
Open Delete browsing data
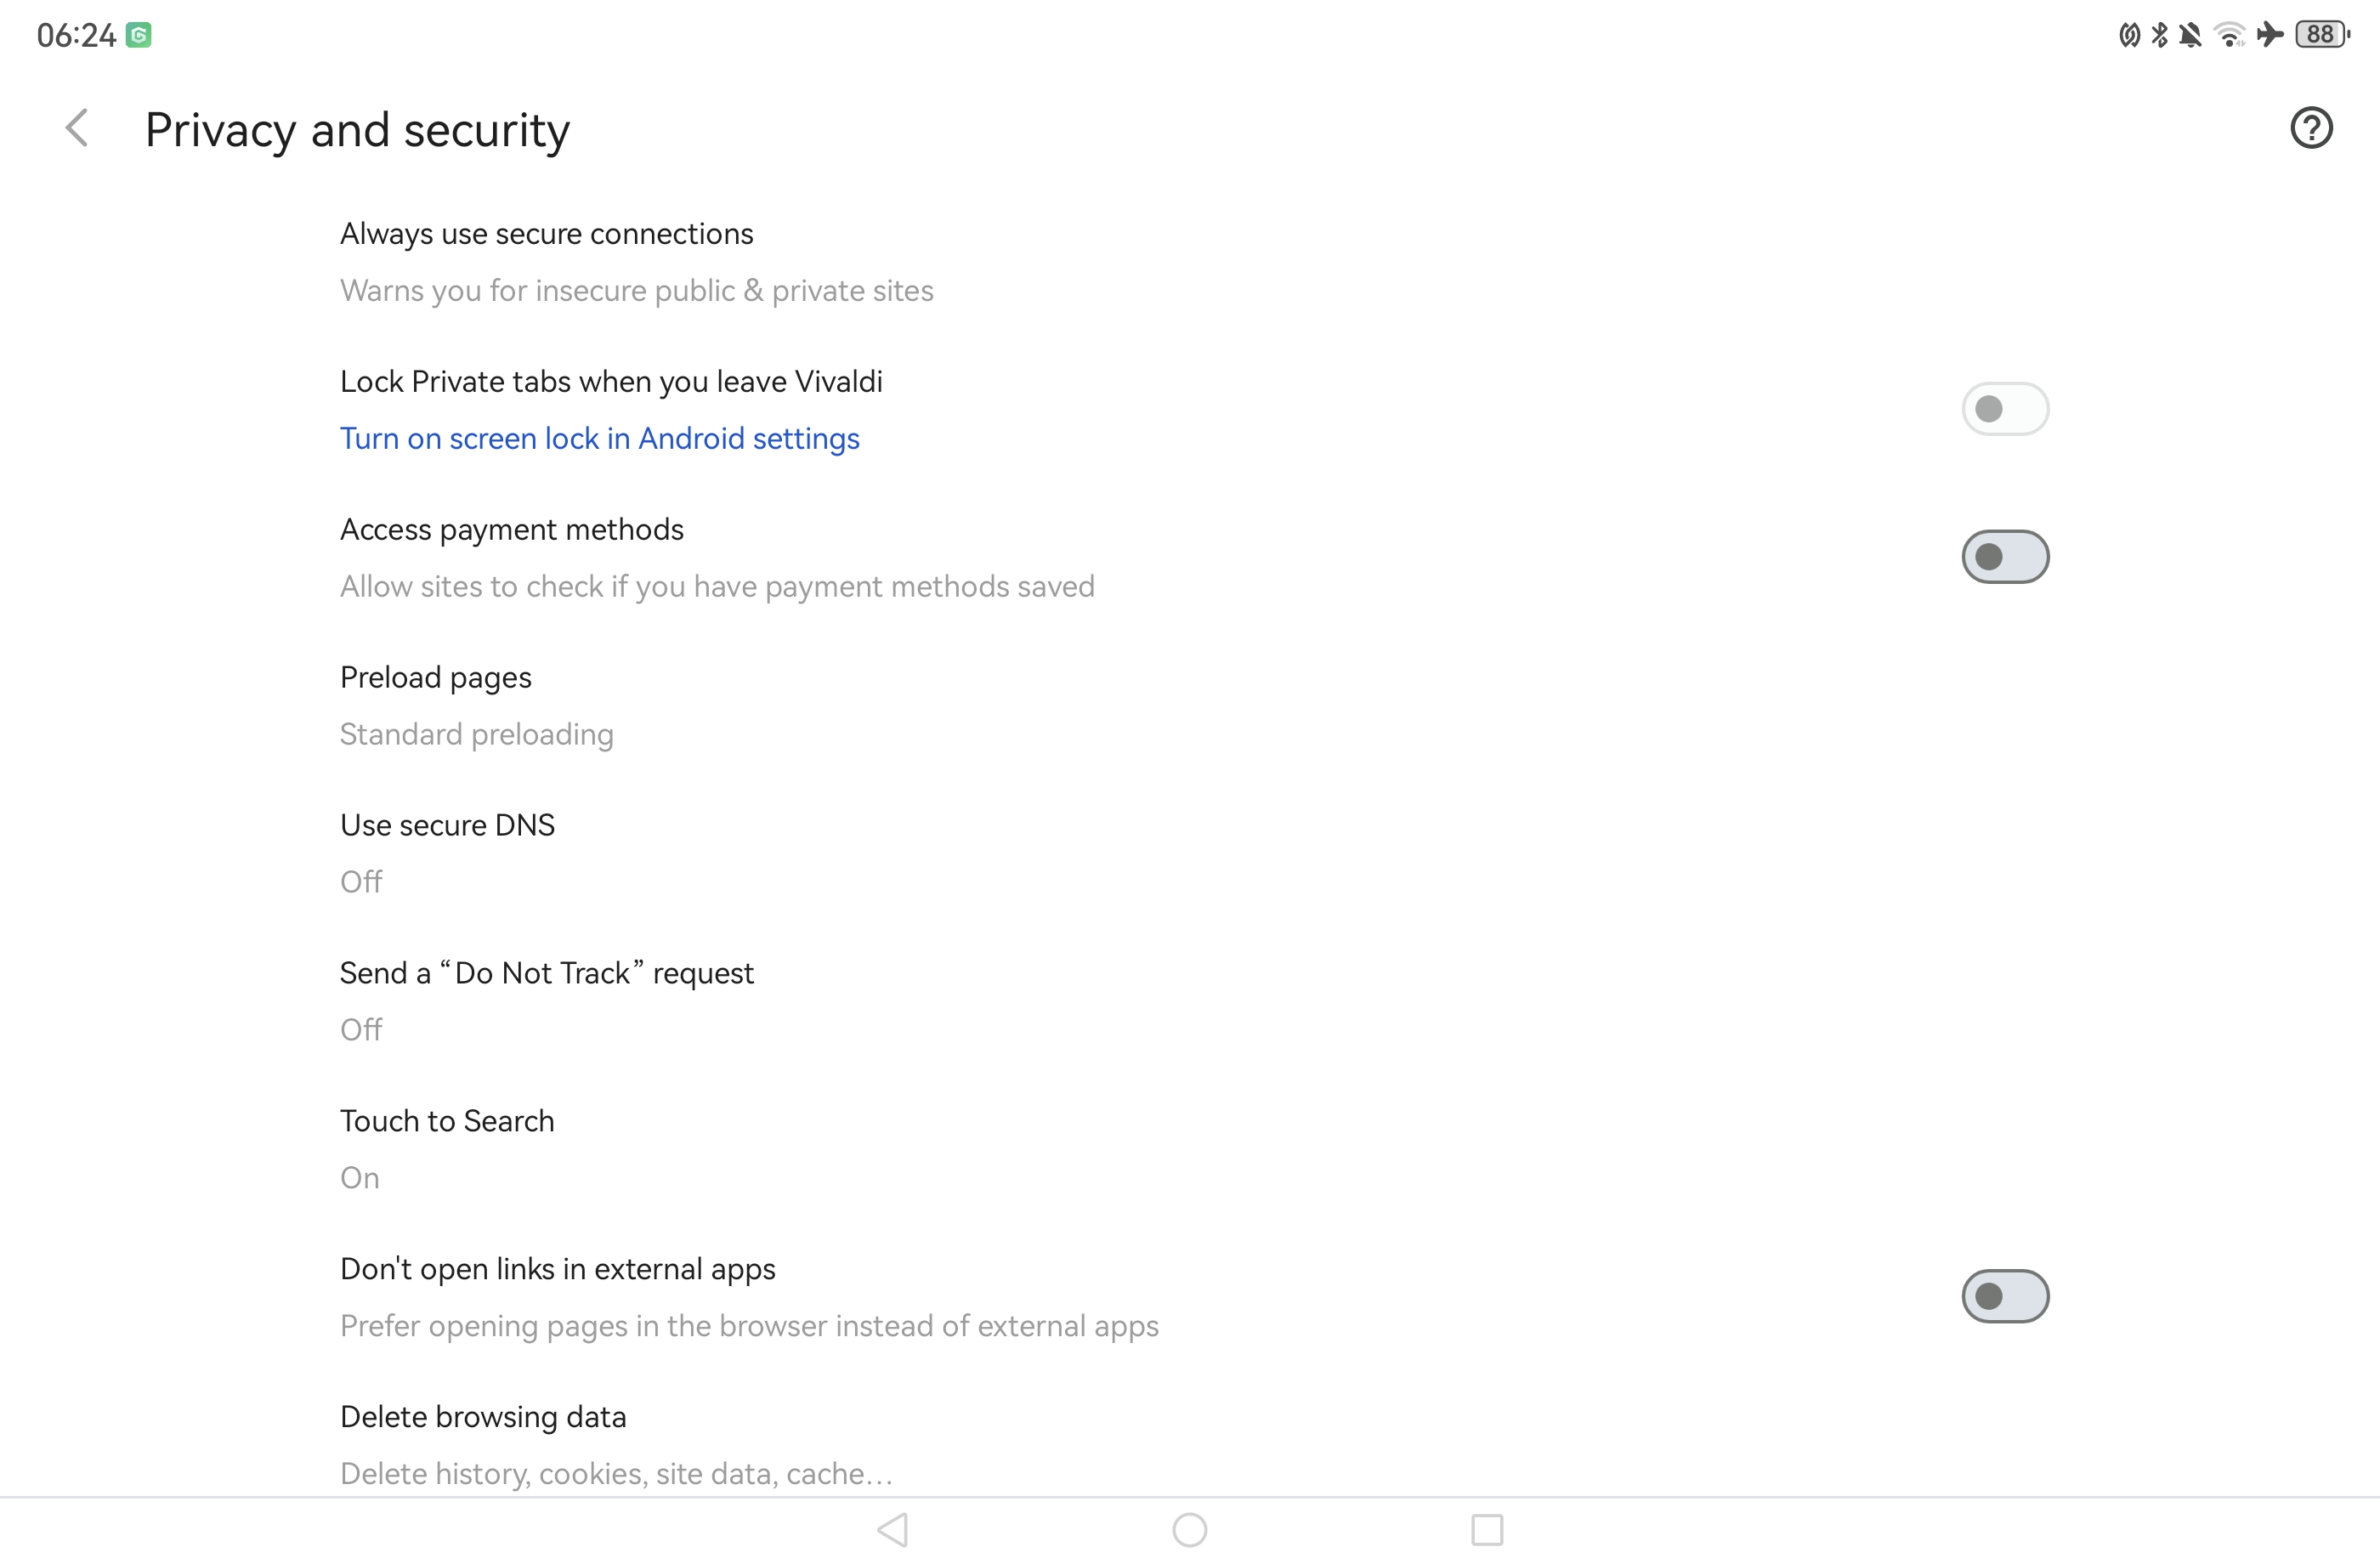point(1190,1444)
